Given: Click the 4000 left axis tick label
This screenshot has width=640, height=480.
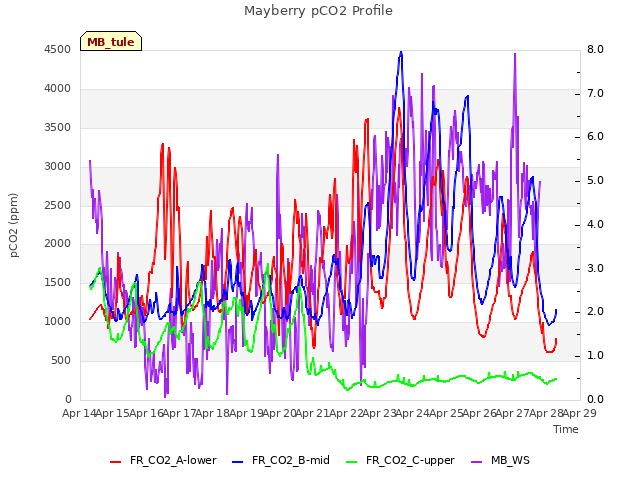Looking at the screenshot, I should [x=58, y=89].
